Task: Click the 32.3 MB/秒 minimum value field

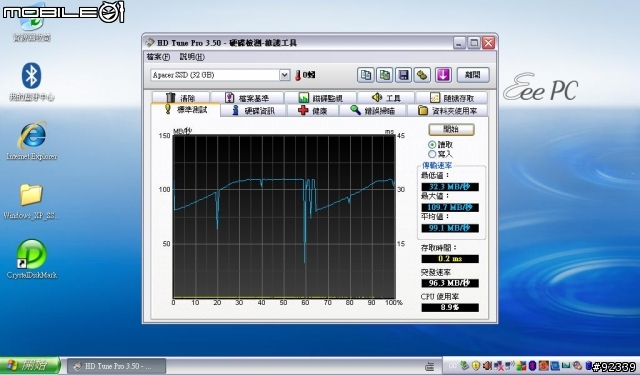Action: [x=450, y=187]
